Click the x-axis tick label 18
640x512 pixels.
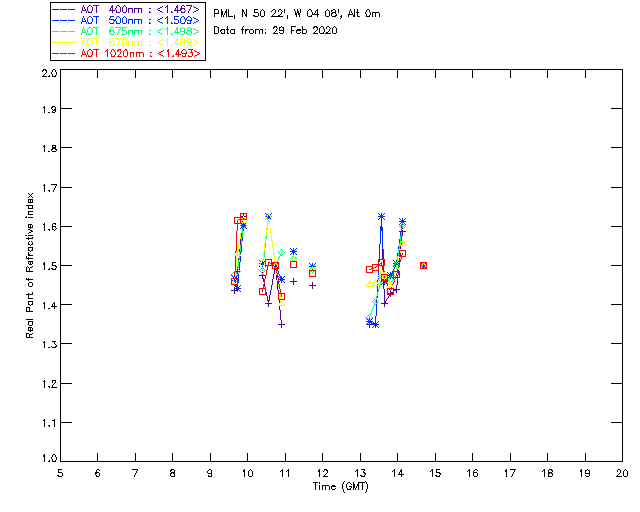coord(547,473)
